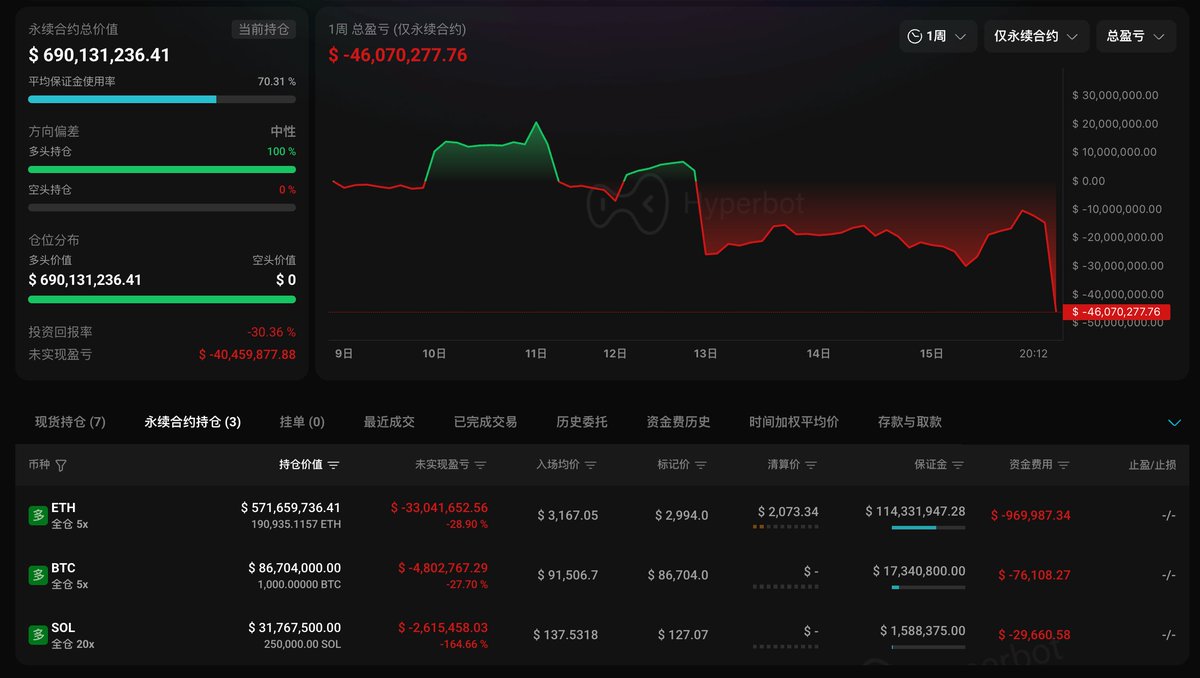Switch to 现货持仓 (7) tab
The width and height of the screenshot is (1200, 678).
70,422
